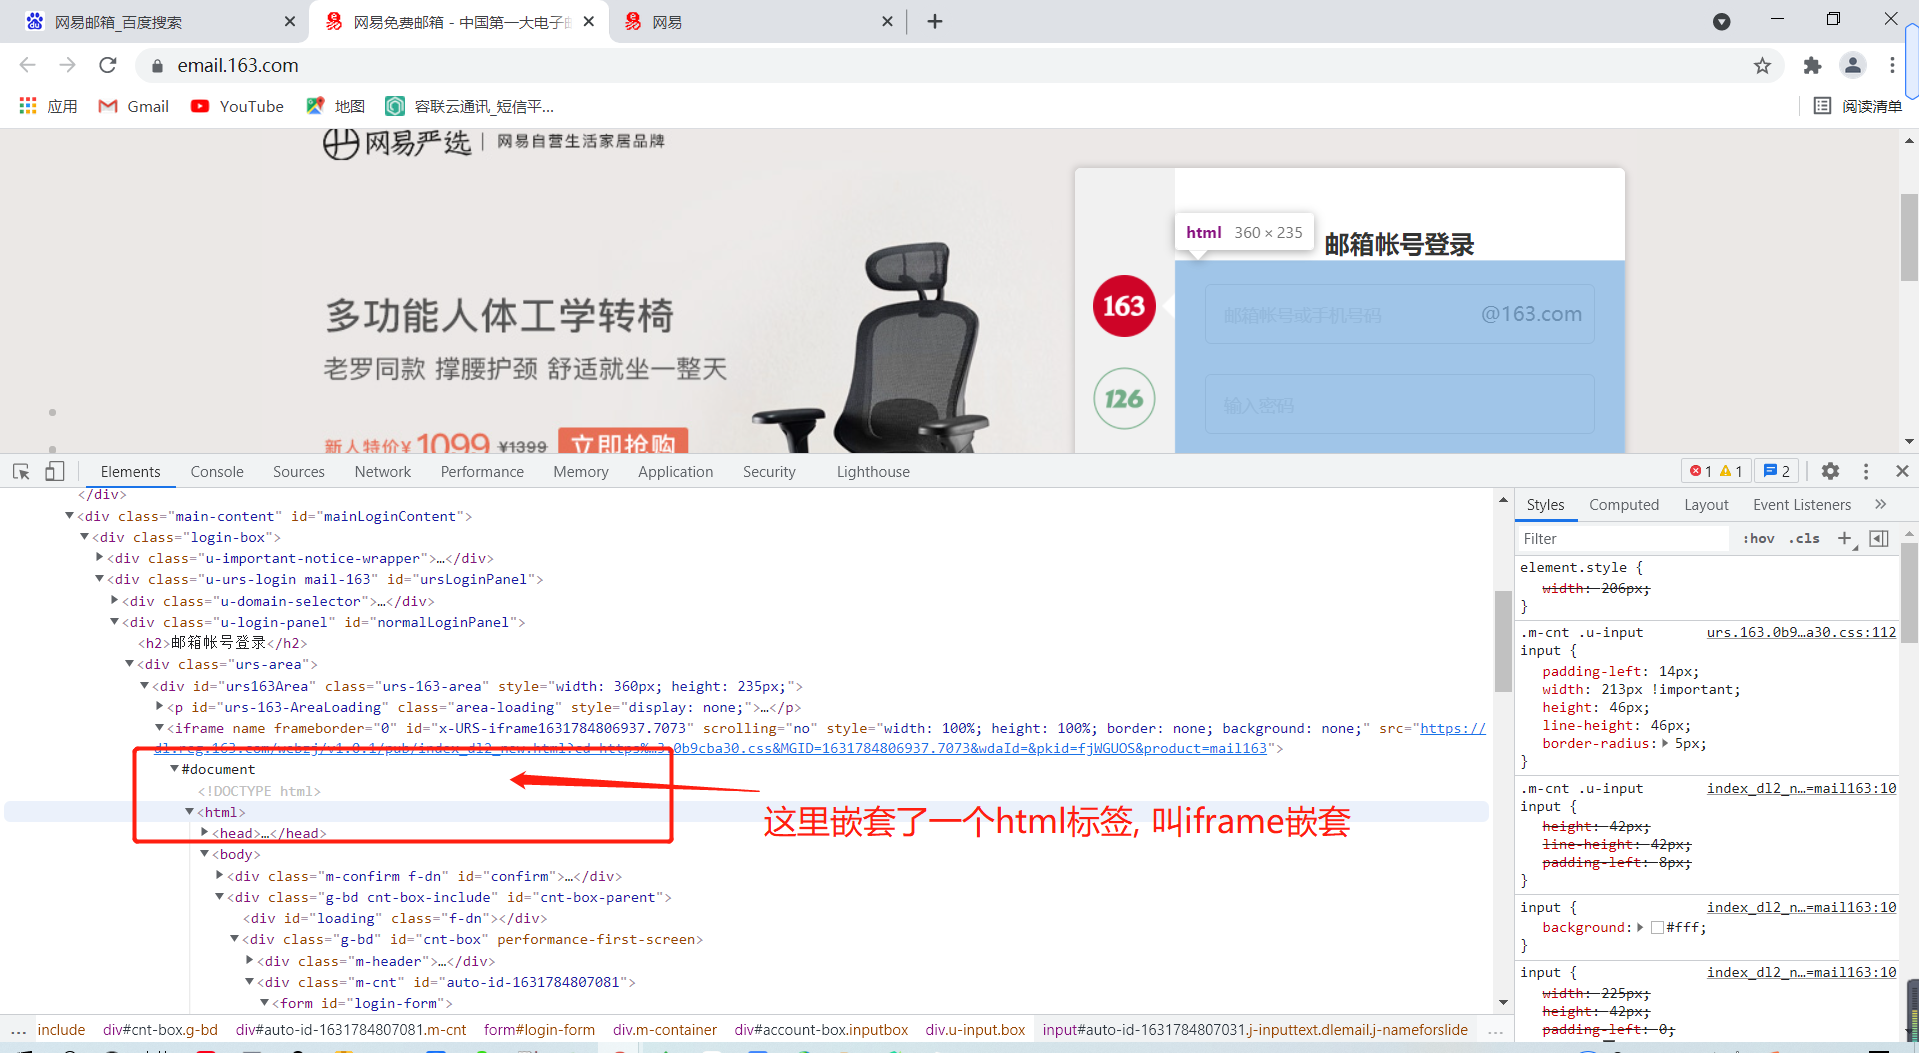Open the 地图 maps bookmark

click(x=336, y=106)
